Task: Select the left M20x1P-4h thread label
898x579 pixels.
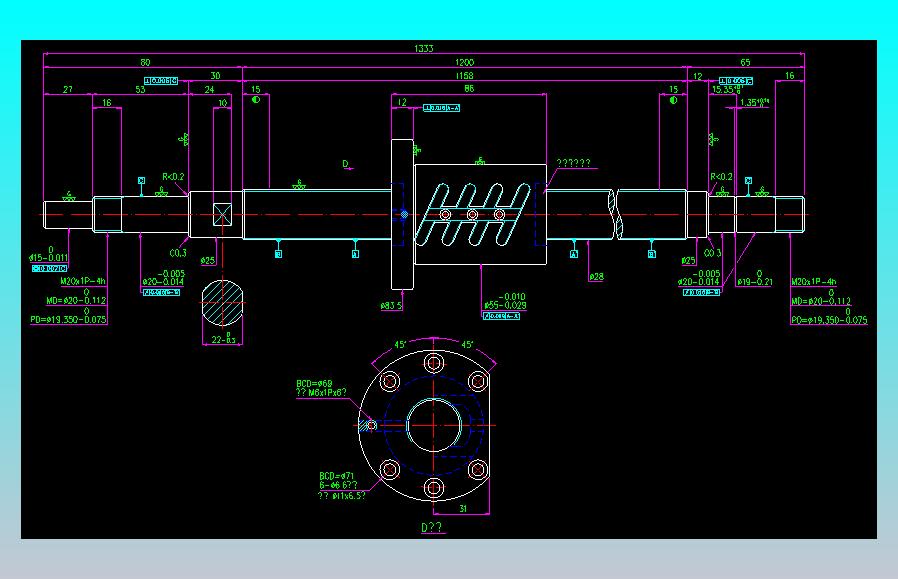Action: (83, 281)
